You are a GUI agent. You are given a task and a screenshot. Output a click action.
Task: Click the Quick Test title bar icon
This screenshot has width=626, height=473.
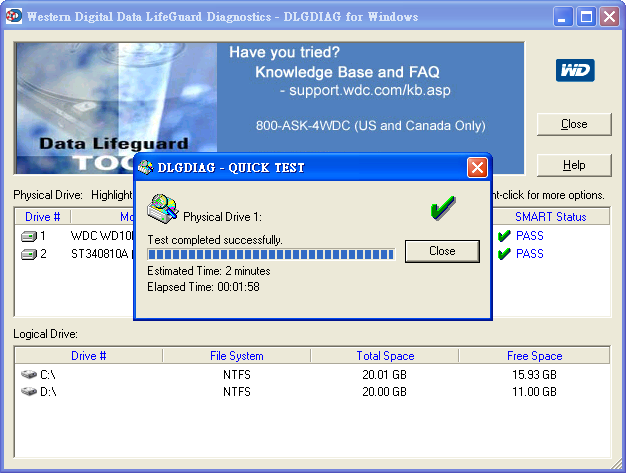pos(145,167)
